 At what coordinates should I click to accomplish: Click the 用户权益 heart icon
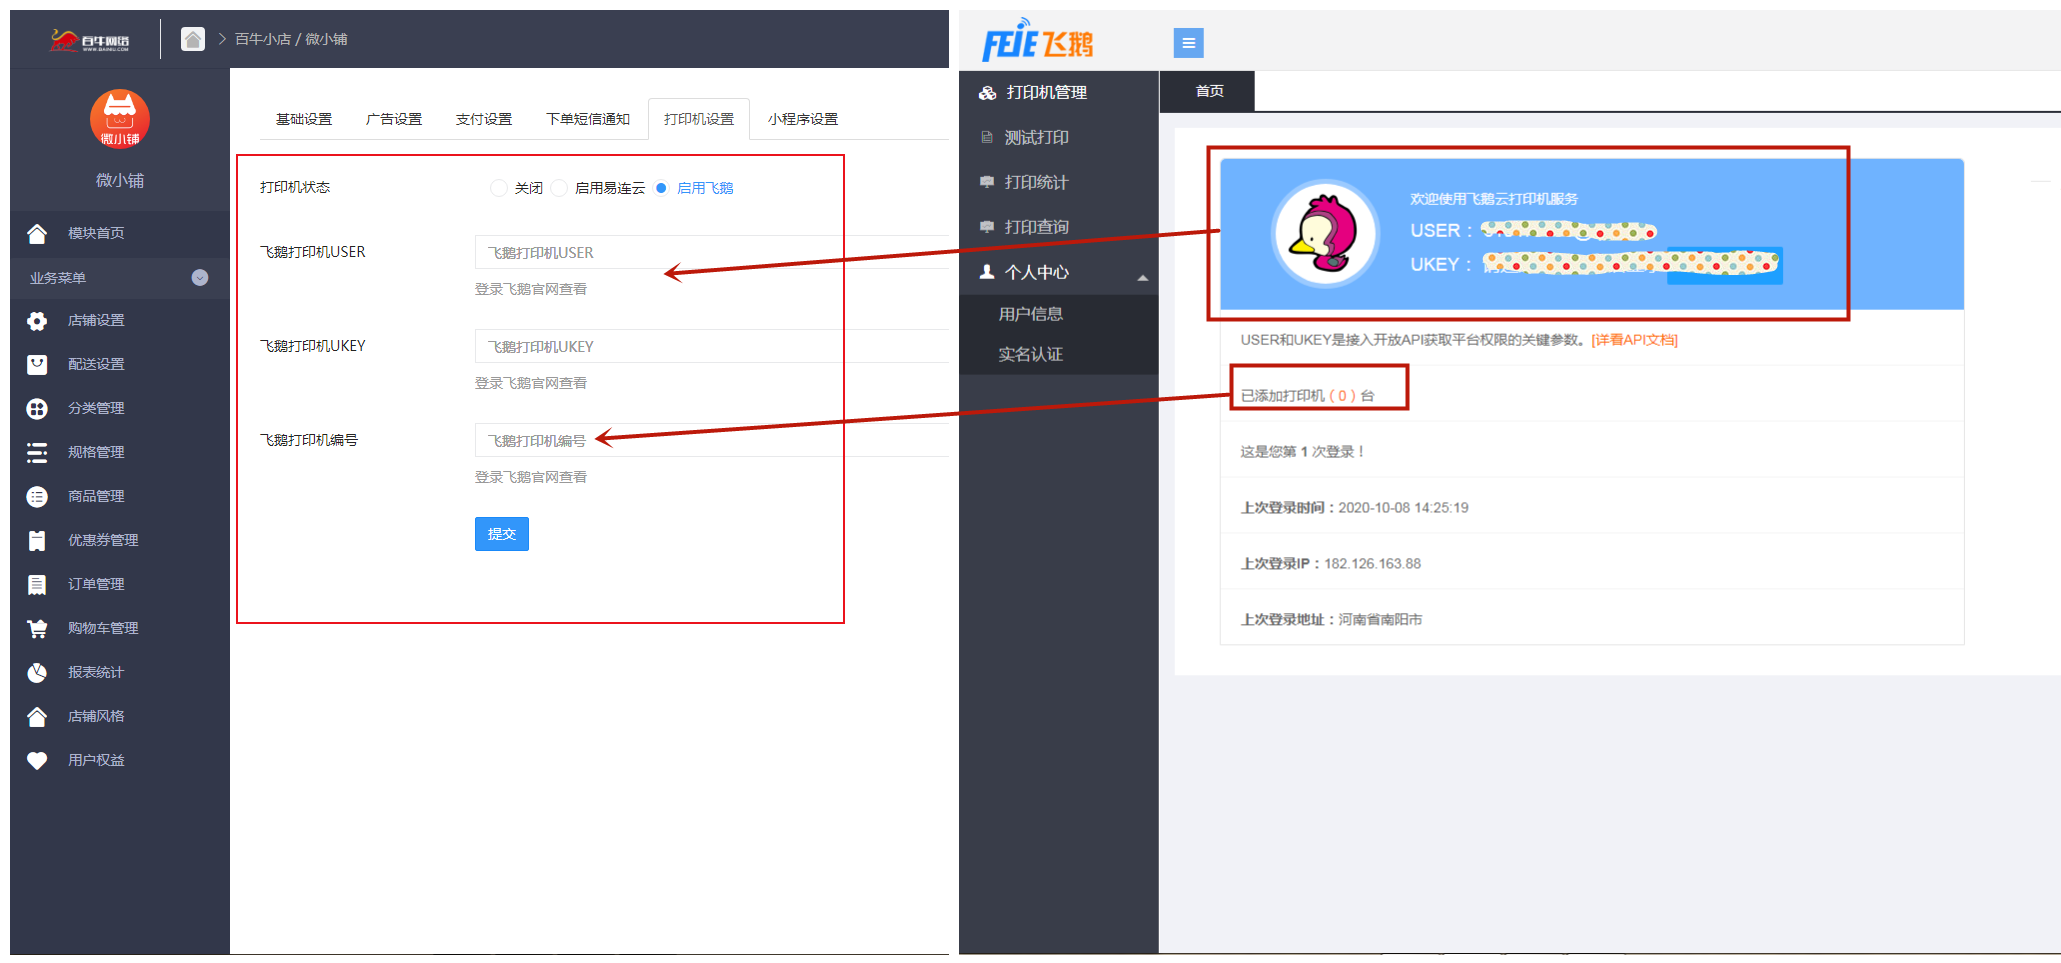click(37, 760)
